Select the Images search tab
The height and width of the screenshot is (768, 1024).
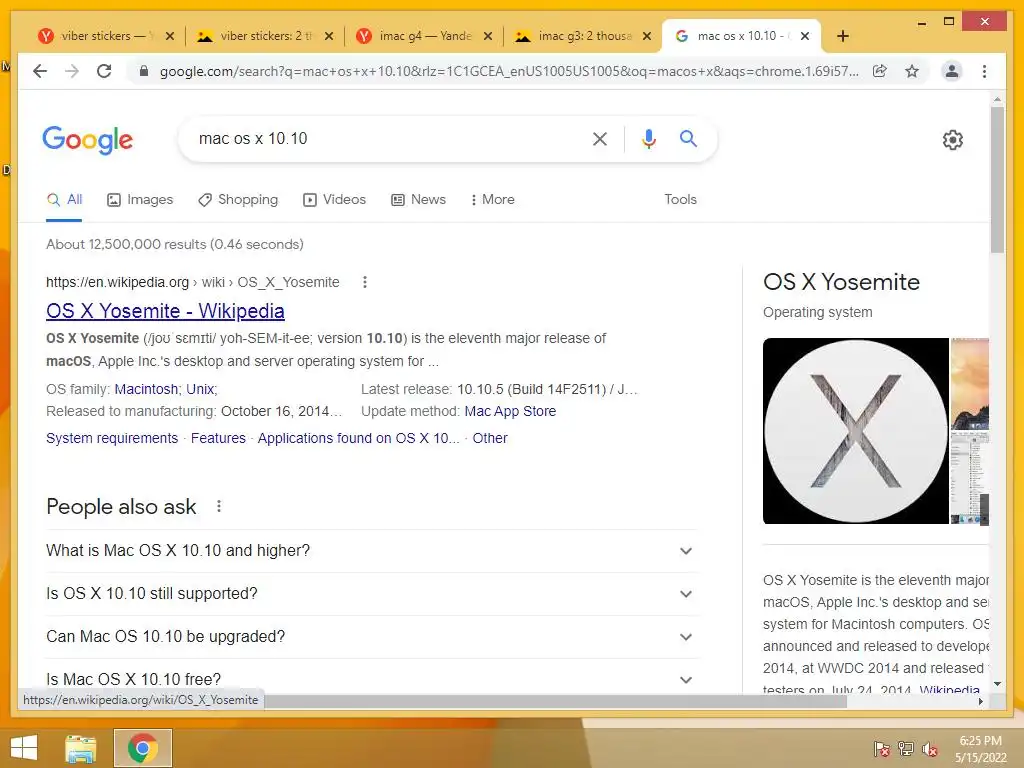(140, 199)
